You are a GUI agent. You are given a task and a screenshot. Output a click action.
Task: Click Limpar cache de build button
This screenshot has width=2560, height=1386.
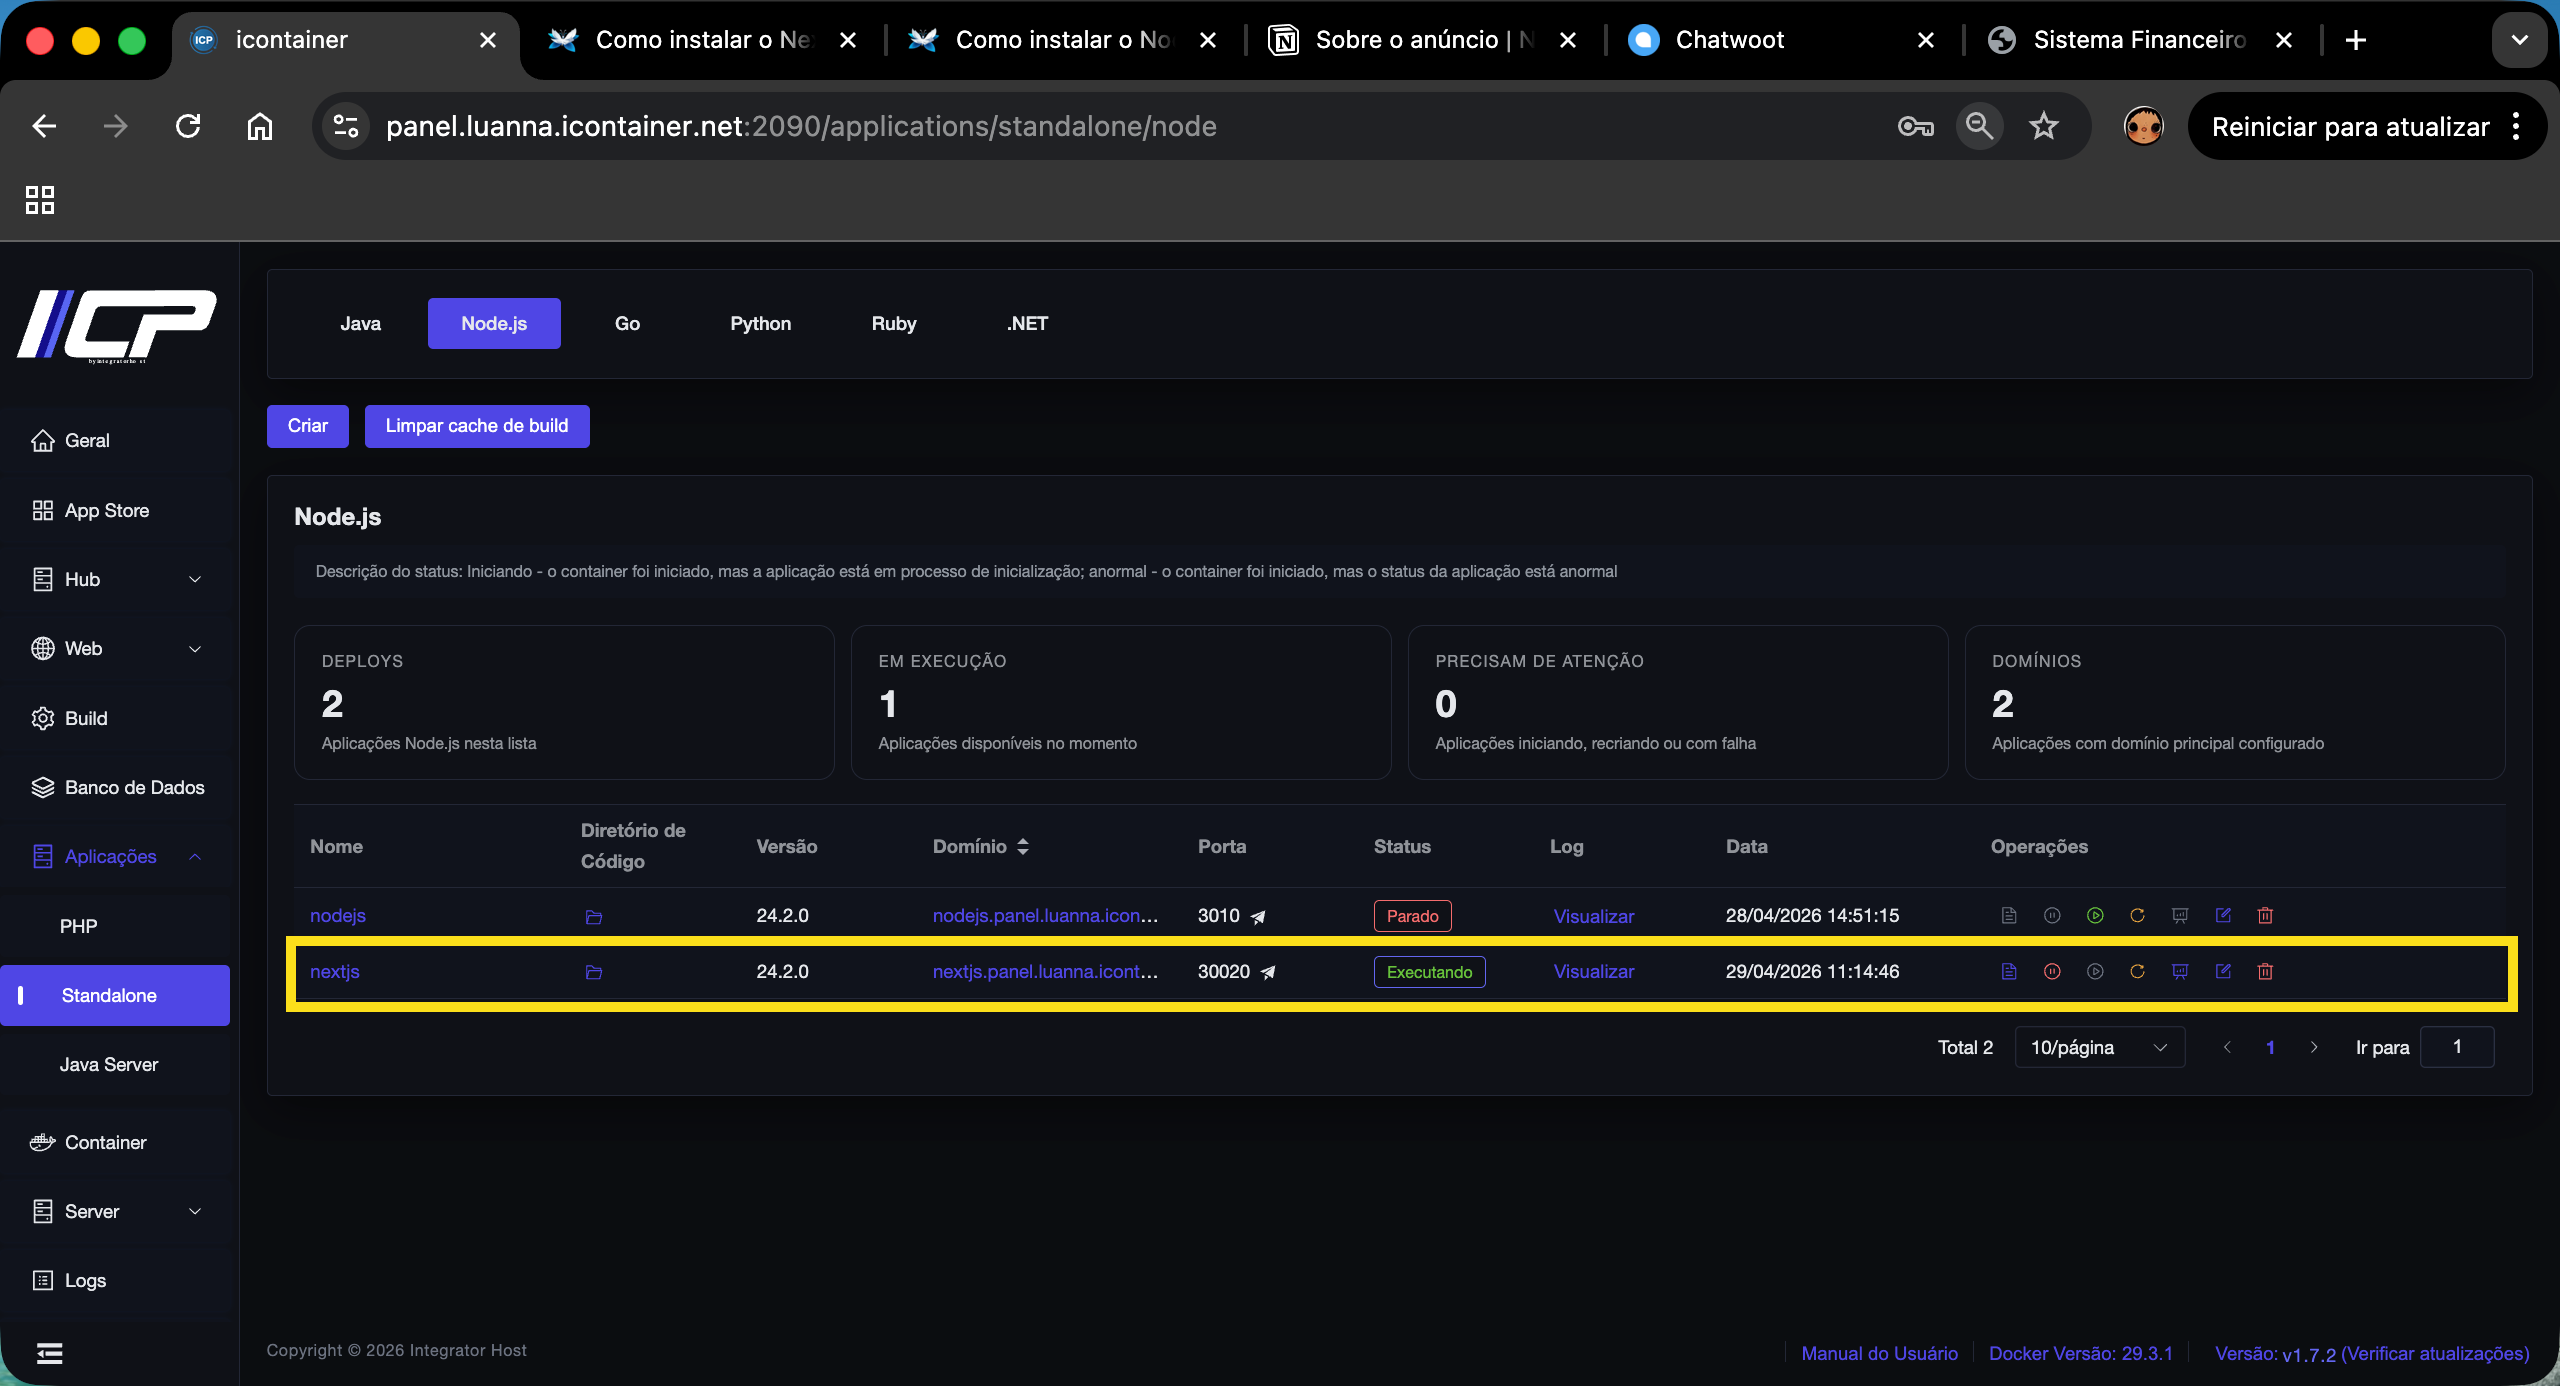477,426
